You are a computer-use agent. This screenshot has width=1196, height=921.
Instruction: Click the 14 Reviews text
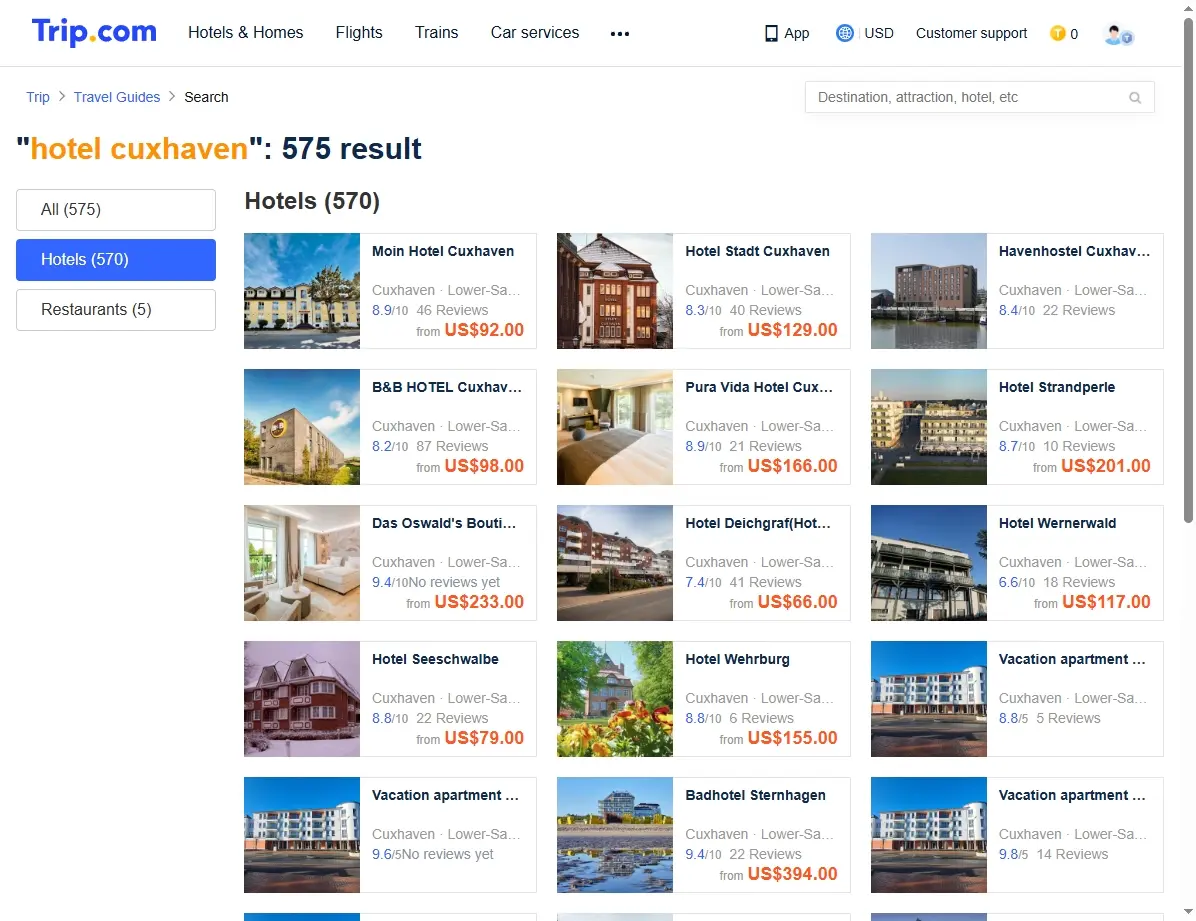pos(1072,854)
